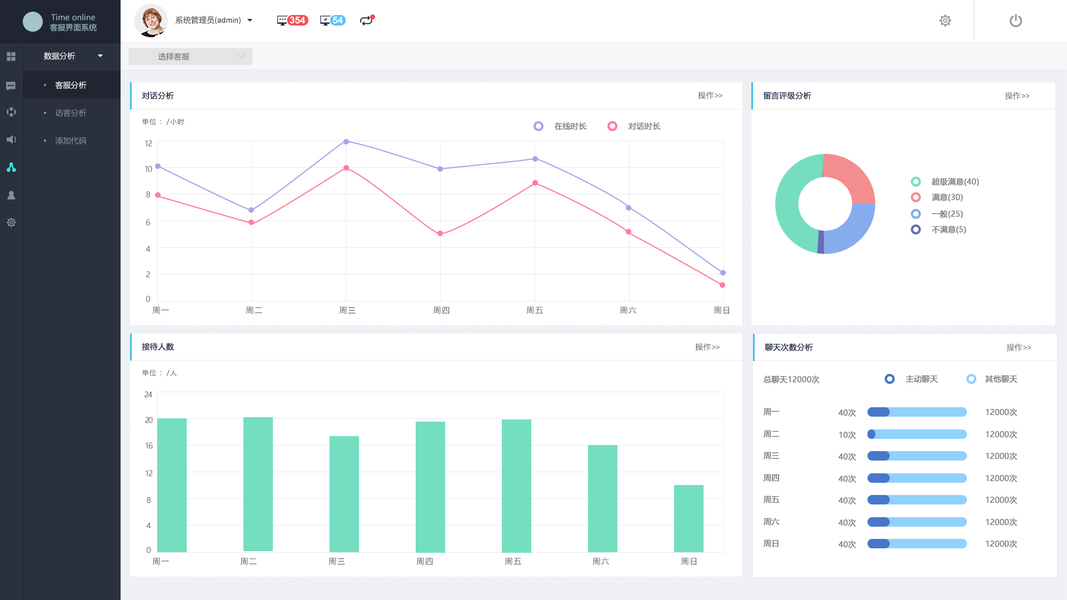Screen dimensions: 1067x600
Task: Click the 聊天次数分析 panel title
Action: coord(789,348)
